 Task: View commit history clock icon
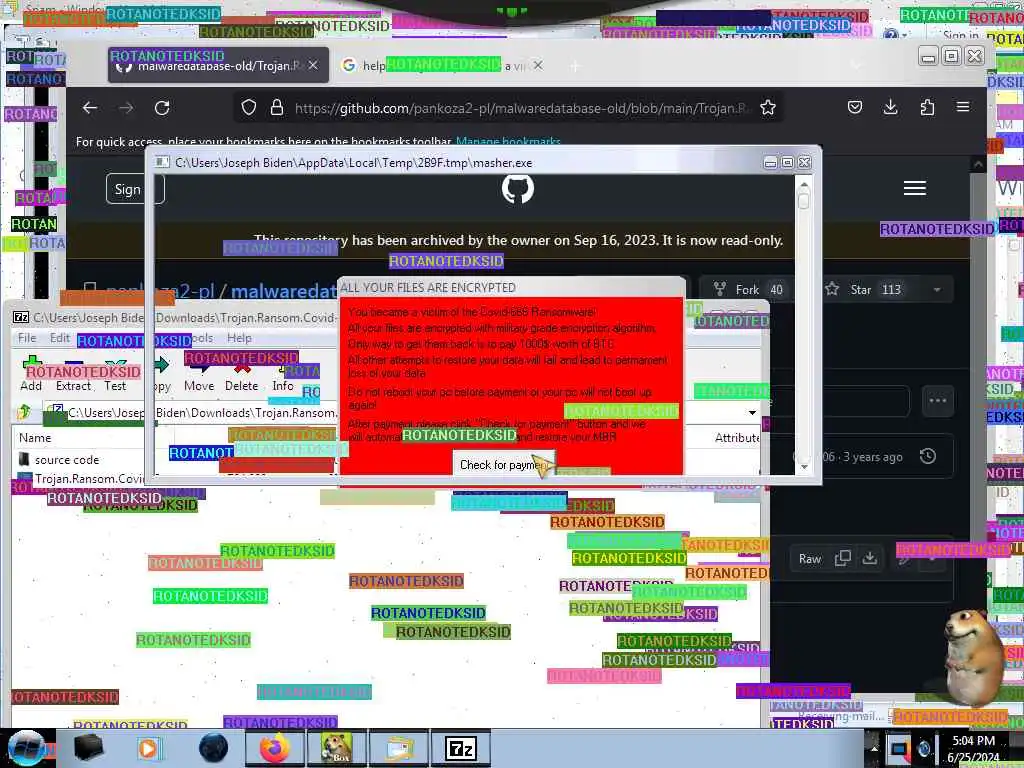(927, 456)
